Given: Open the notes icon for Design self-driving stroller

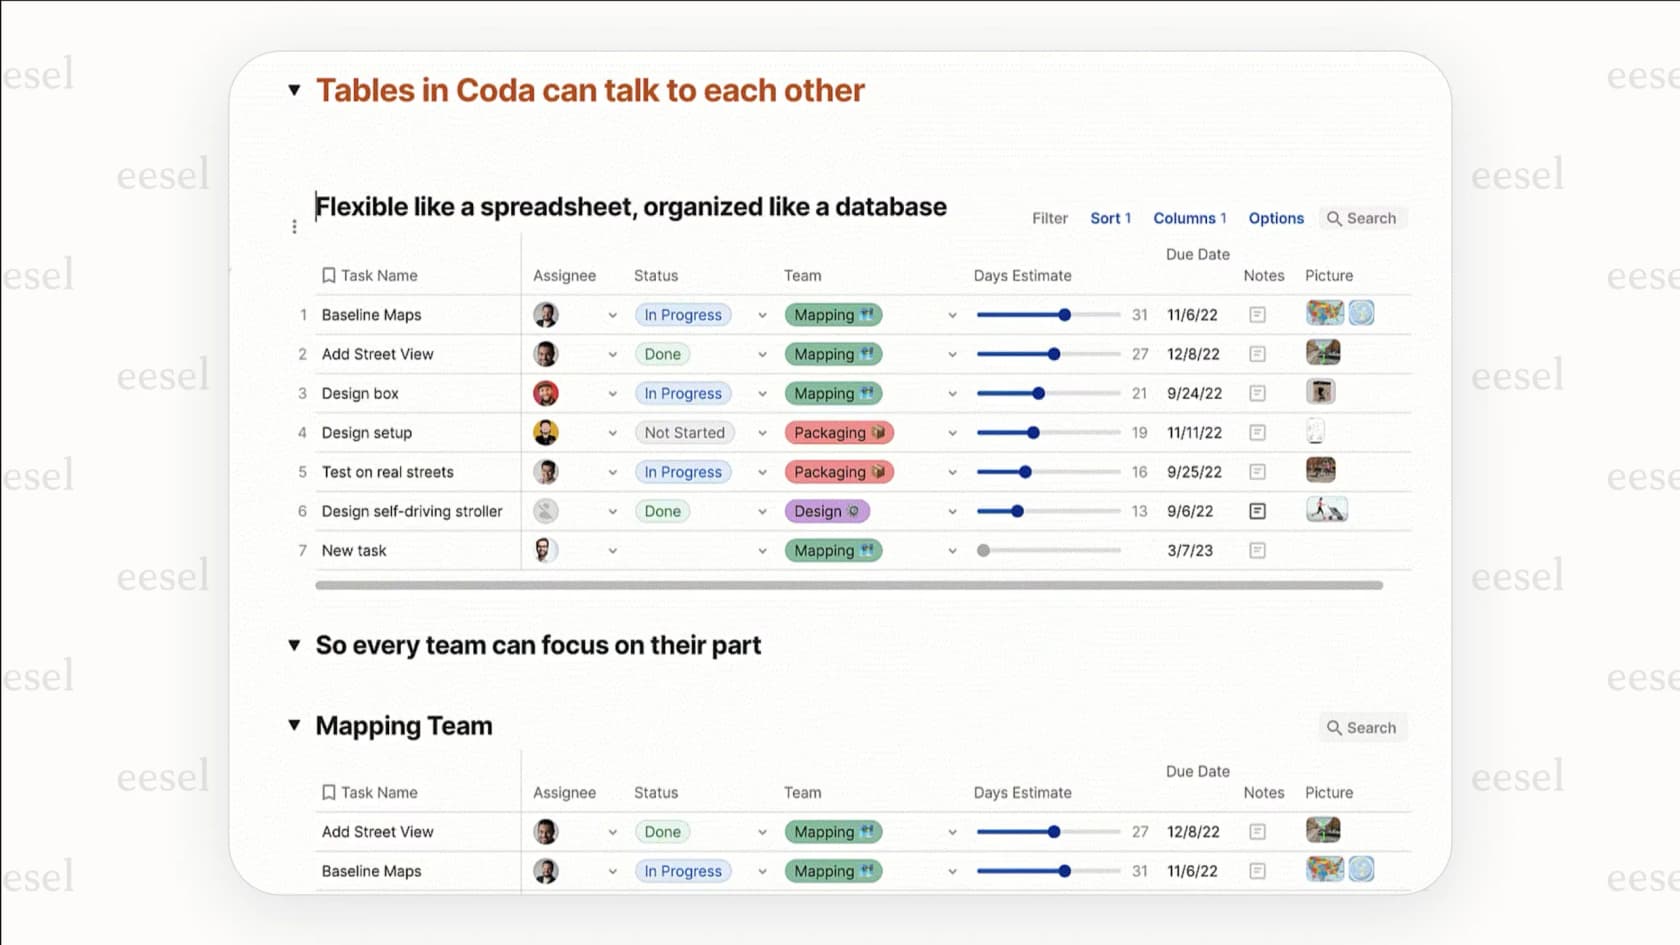Looking at the screenshot, I should point(1257,511).
